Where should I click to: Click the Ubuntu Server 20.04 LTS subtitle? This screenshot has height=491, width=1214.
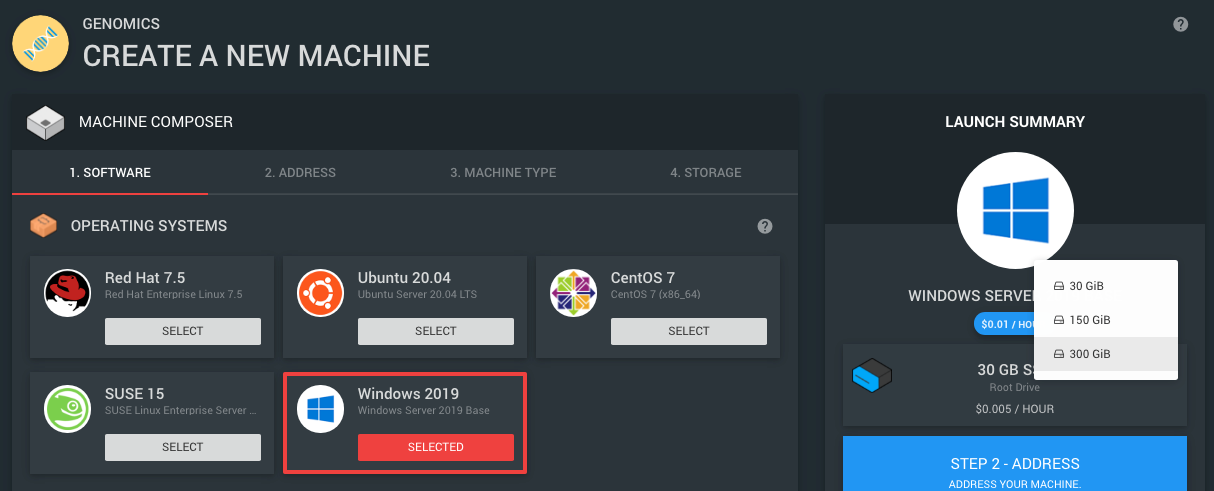coord(417,295)
